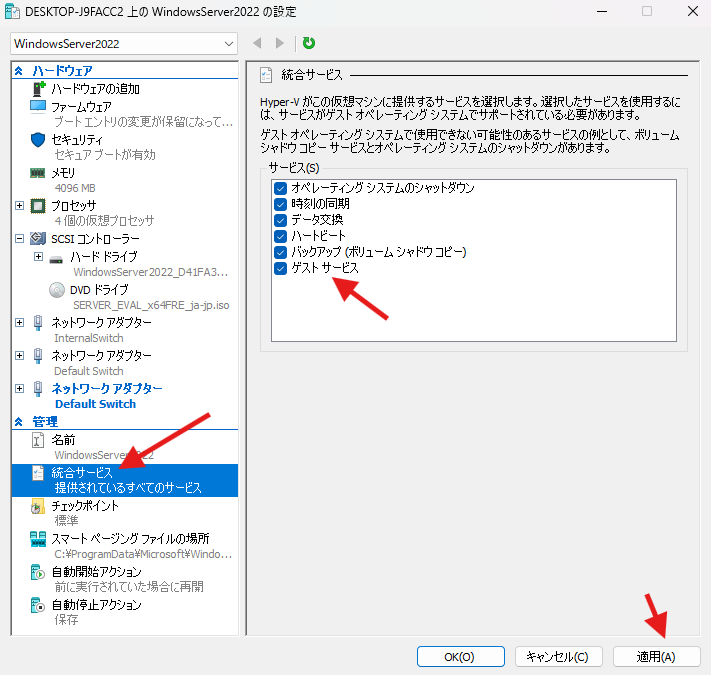Collapse the ハードウェア section chevron
711x675 pixels.
point(19,71)
